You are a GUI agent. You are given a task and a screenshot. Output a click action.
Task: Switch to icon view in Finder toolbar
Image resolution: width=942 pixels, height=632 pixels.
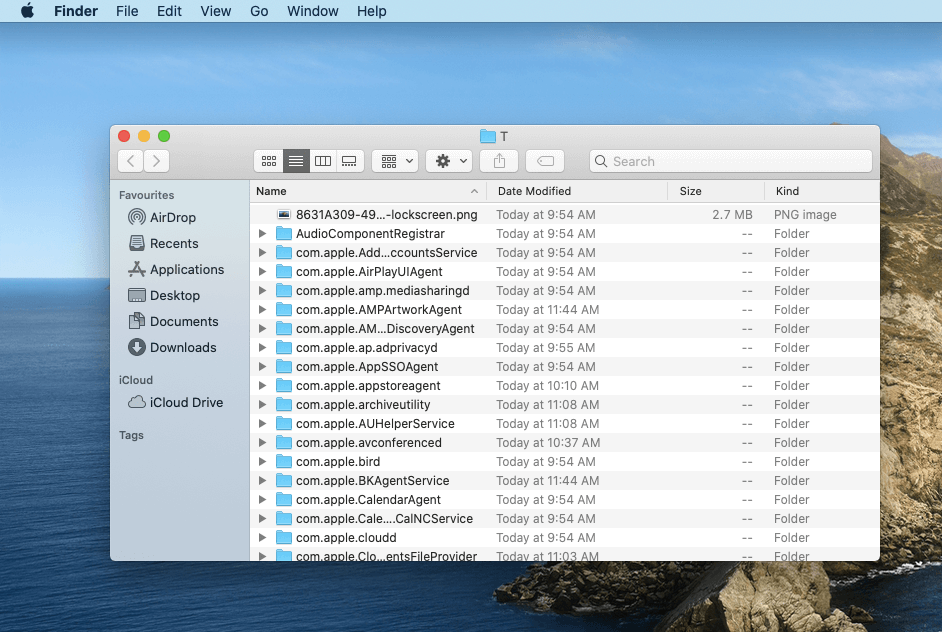(269, 161)
